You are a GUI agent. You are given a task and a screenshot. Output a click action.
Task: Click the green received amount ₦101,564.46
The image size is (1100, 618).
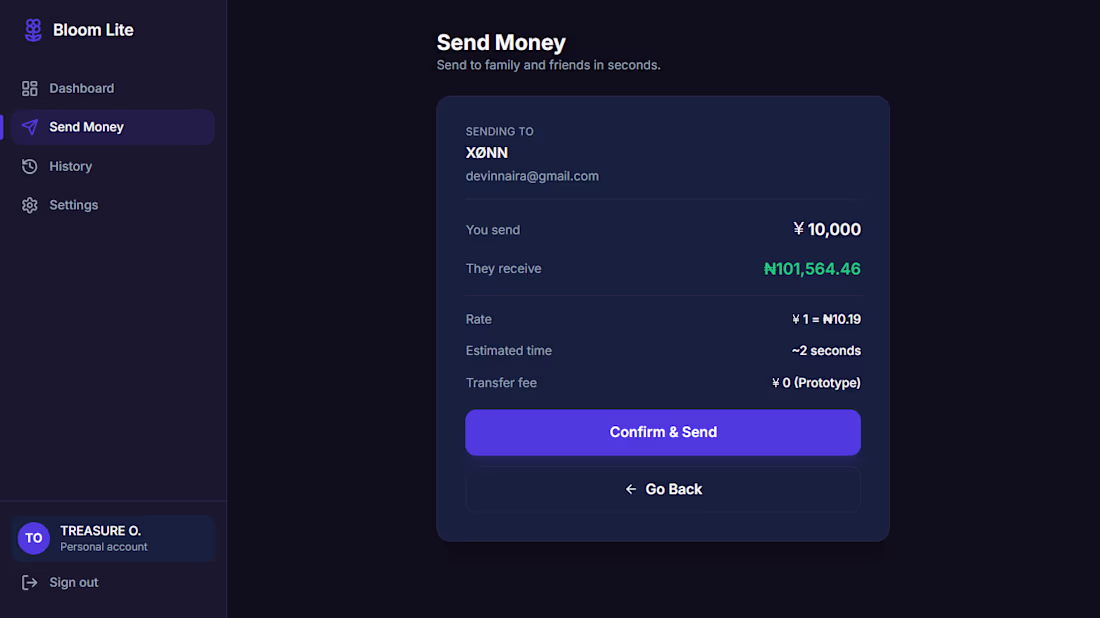[x=812, y=269]
